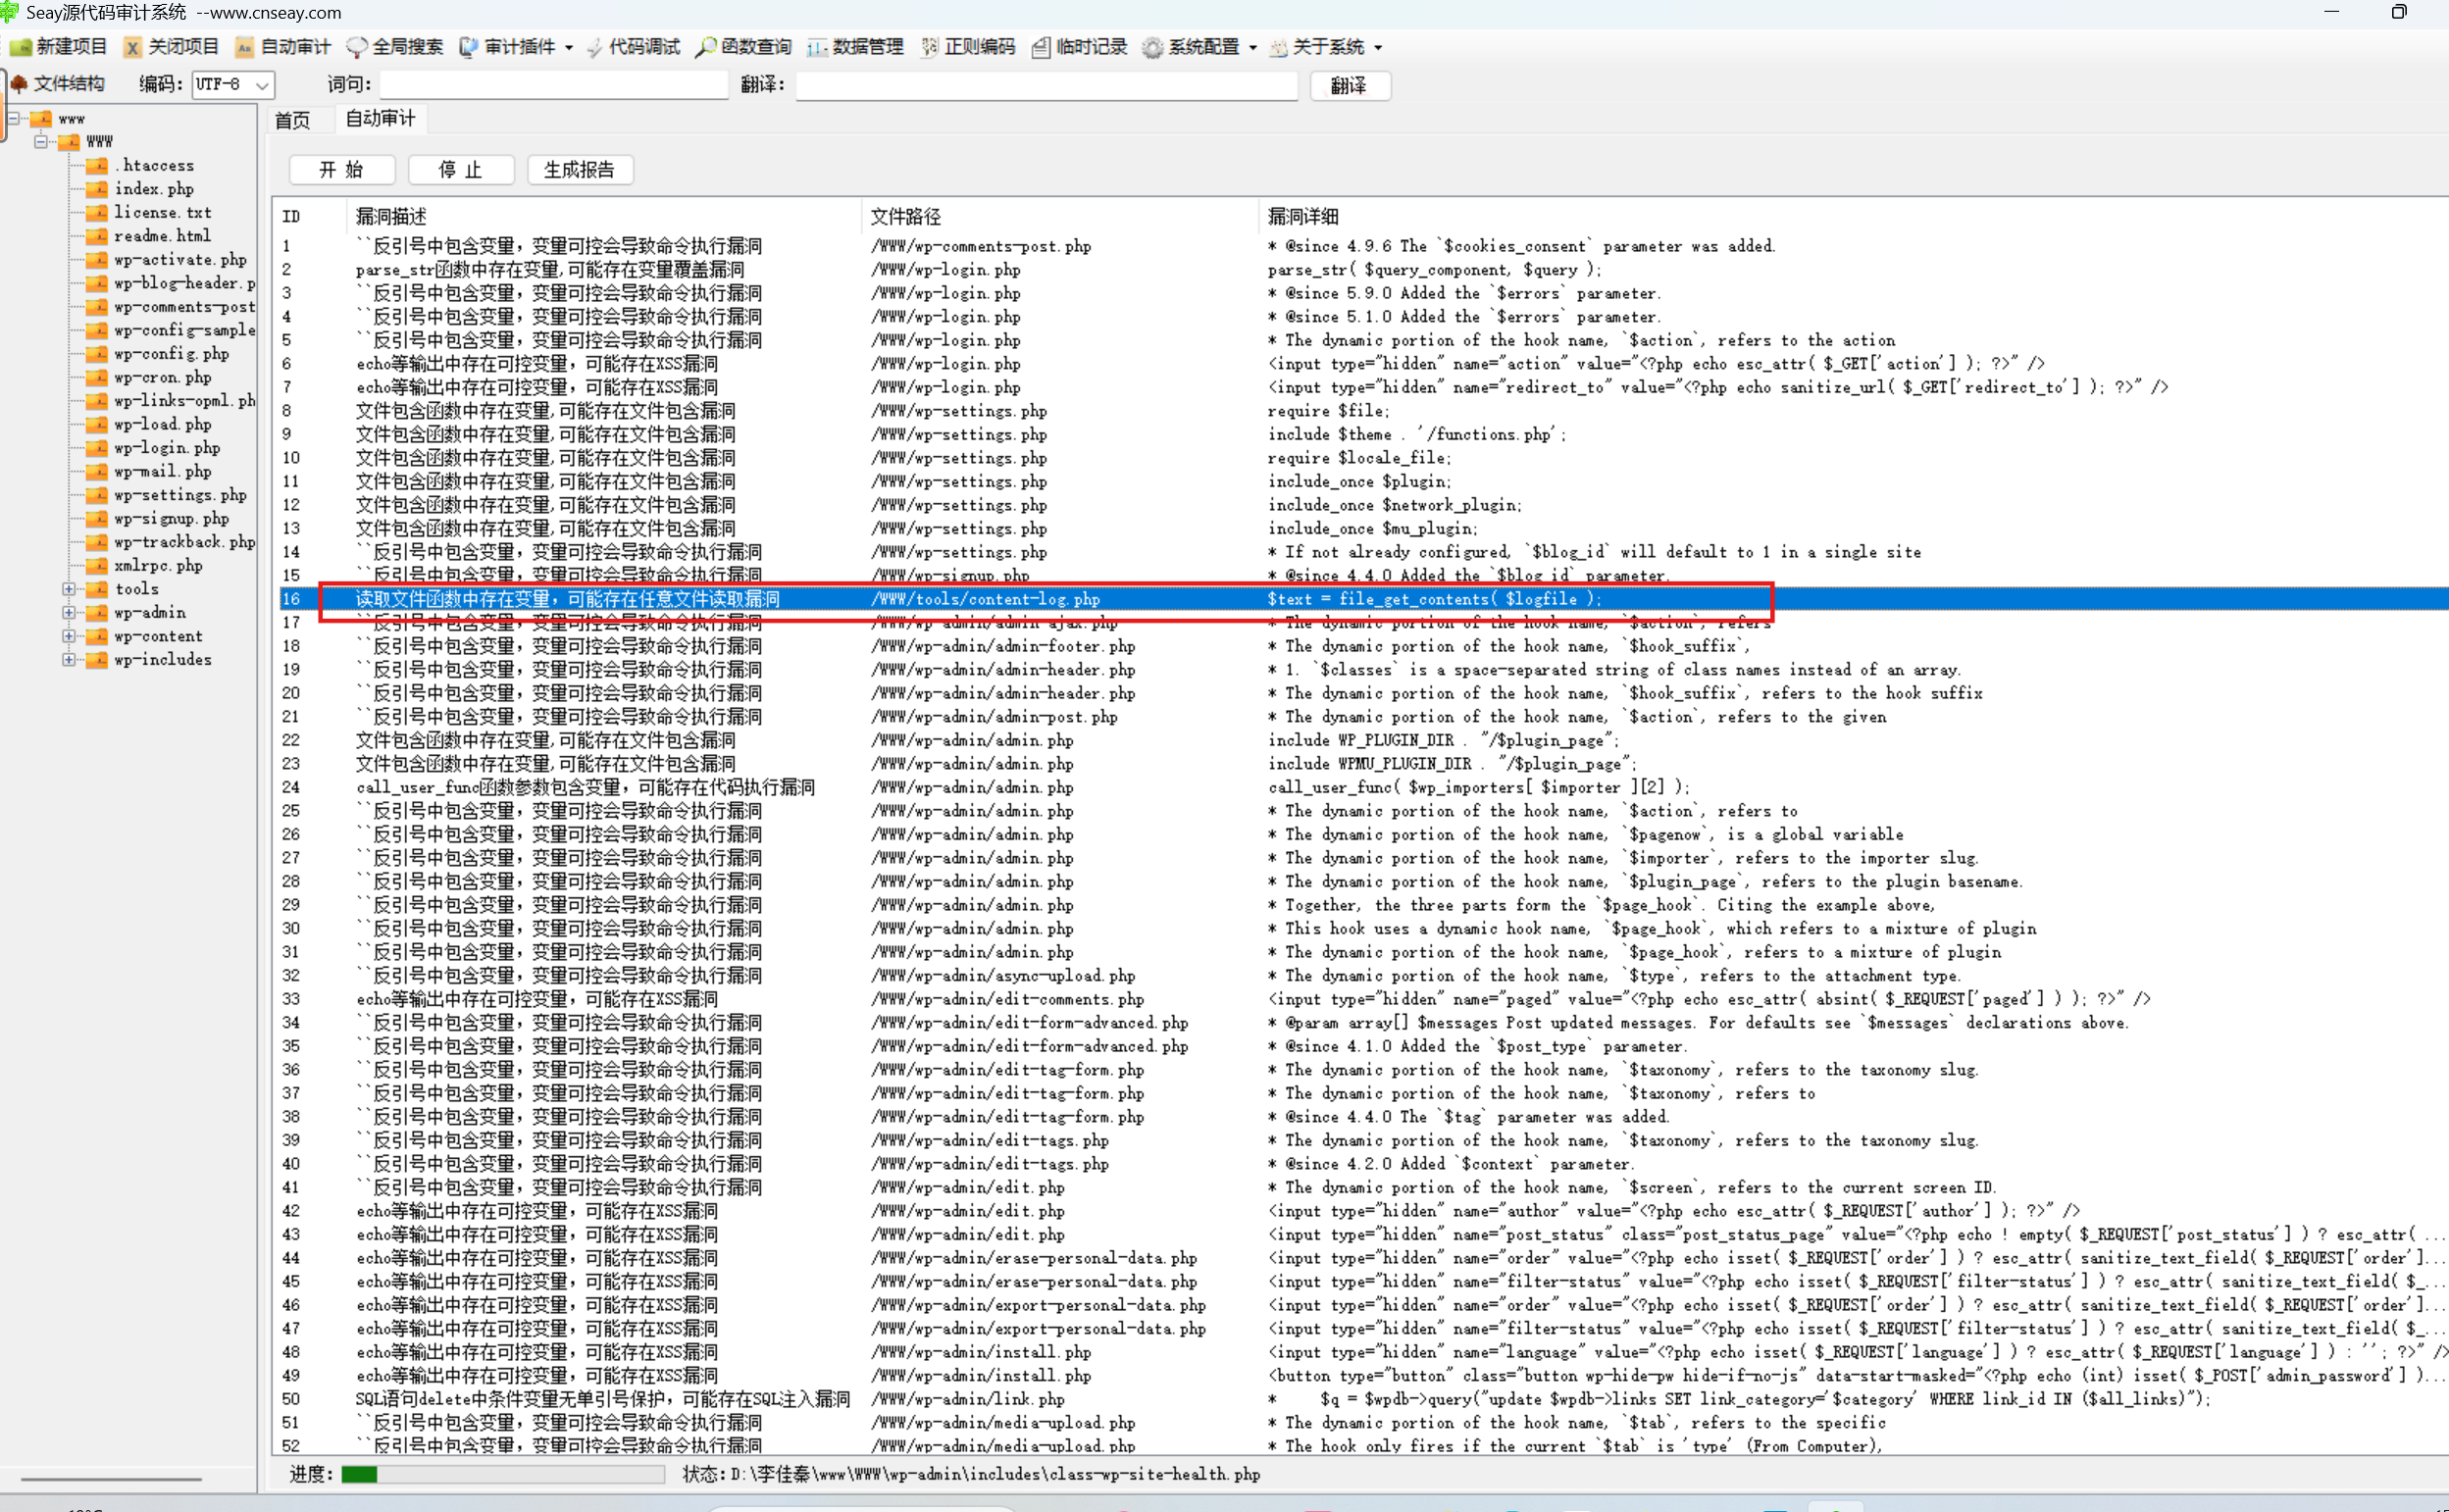Click the 生成报告 generate report button
Image resolution: width=2449 pixels, height=1512 pixels.
pos(579,170)
